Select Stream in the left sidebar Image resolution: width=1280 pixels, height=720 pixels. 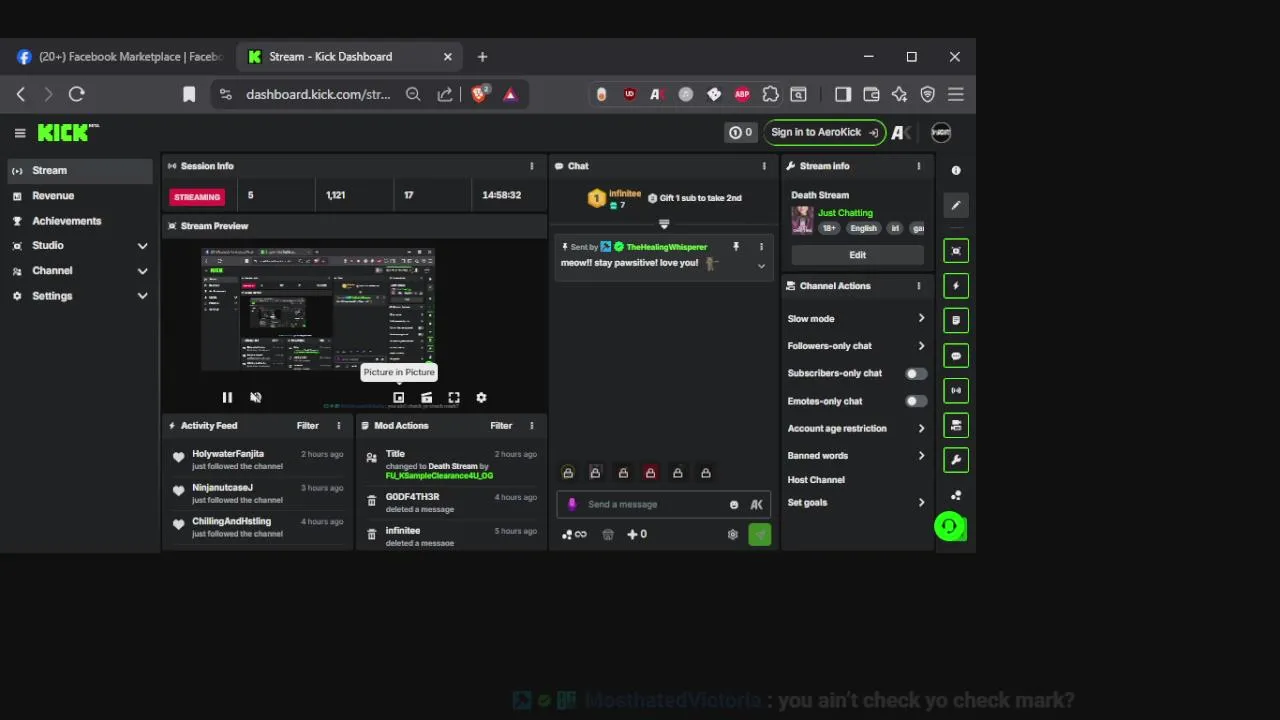80,170
